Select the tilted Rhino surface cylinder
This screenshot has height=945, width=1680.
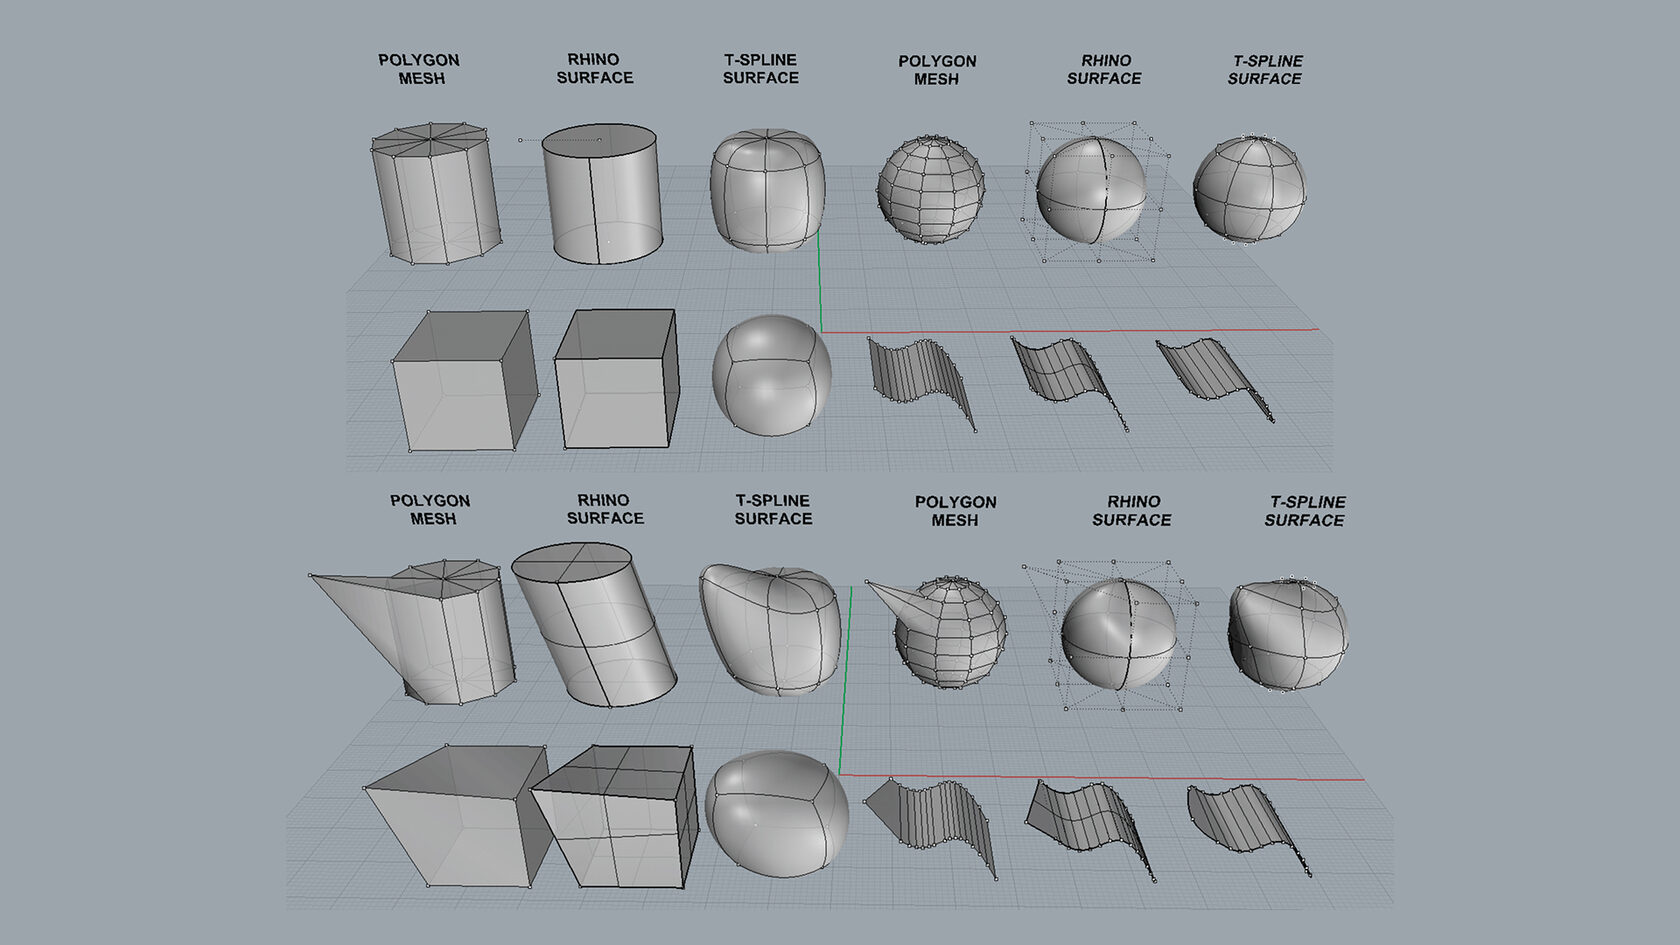tap(595, 625)
